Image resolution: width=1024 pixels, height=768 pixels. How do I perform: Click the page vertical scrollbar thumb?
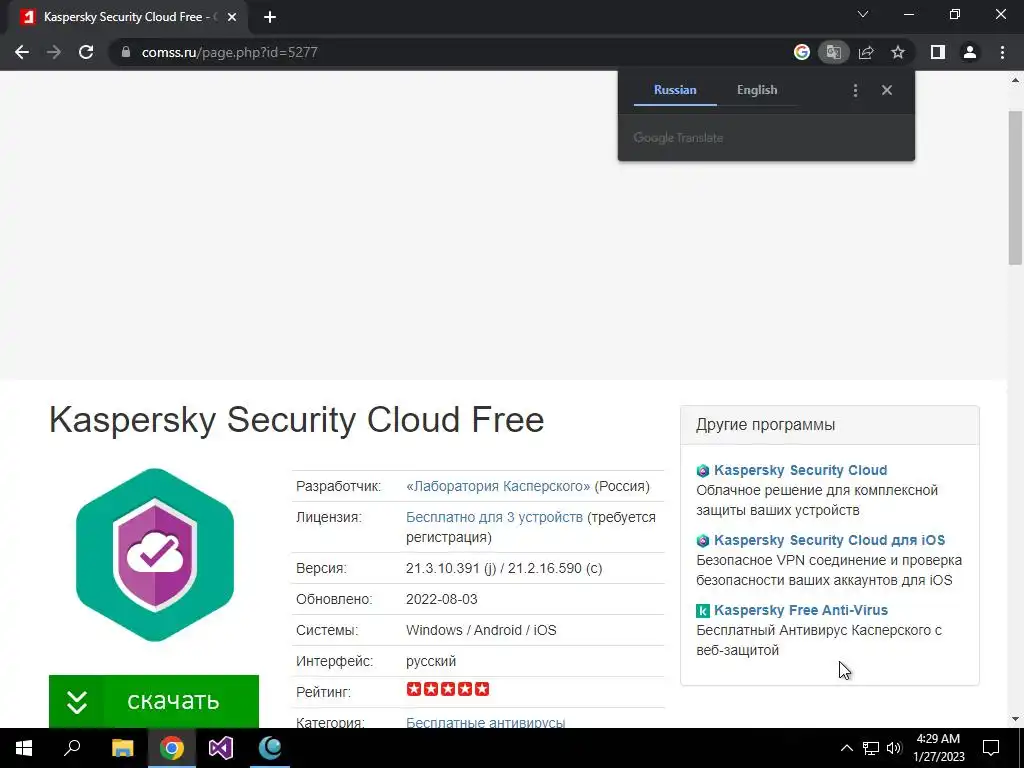(x=1016, y=187)
